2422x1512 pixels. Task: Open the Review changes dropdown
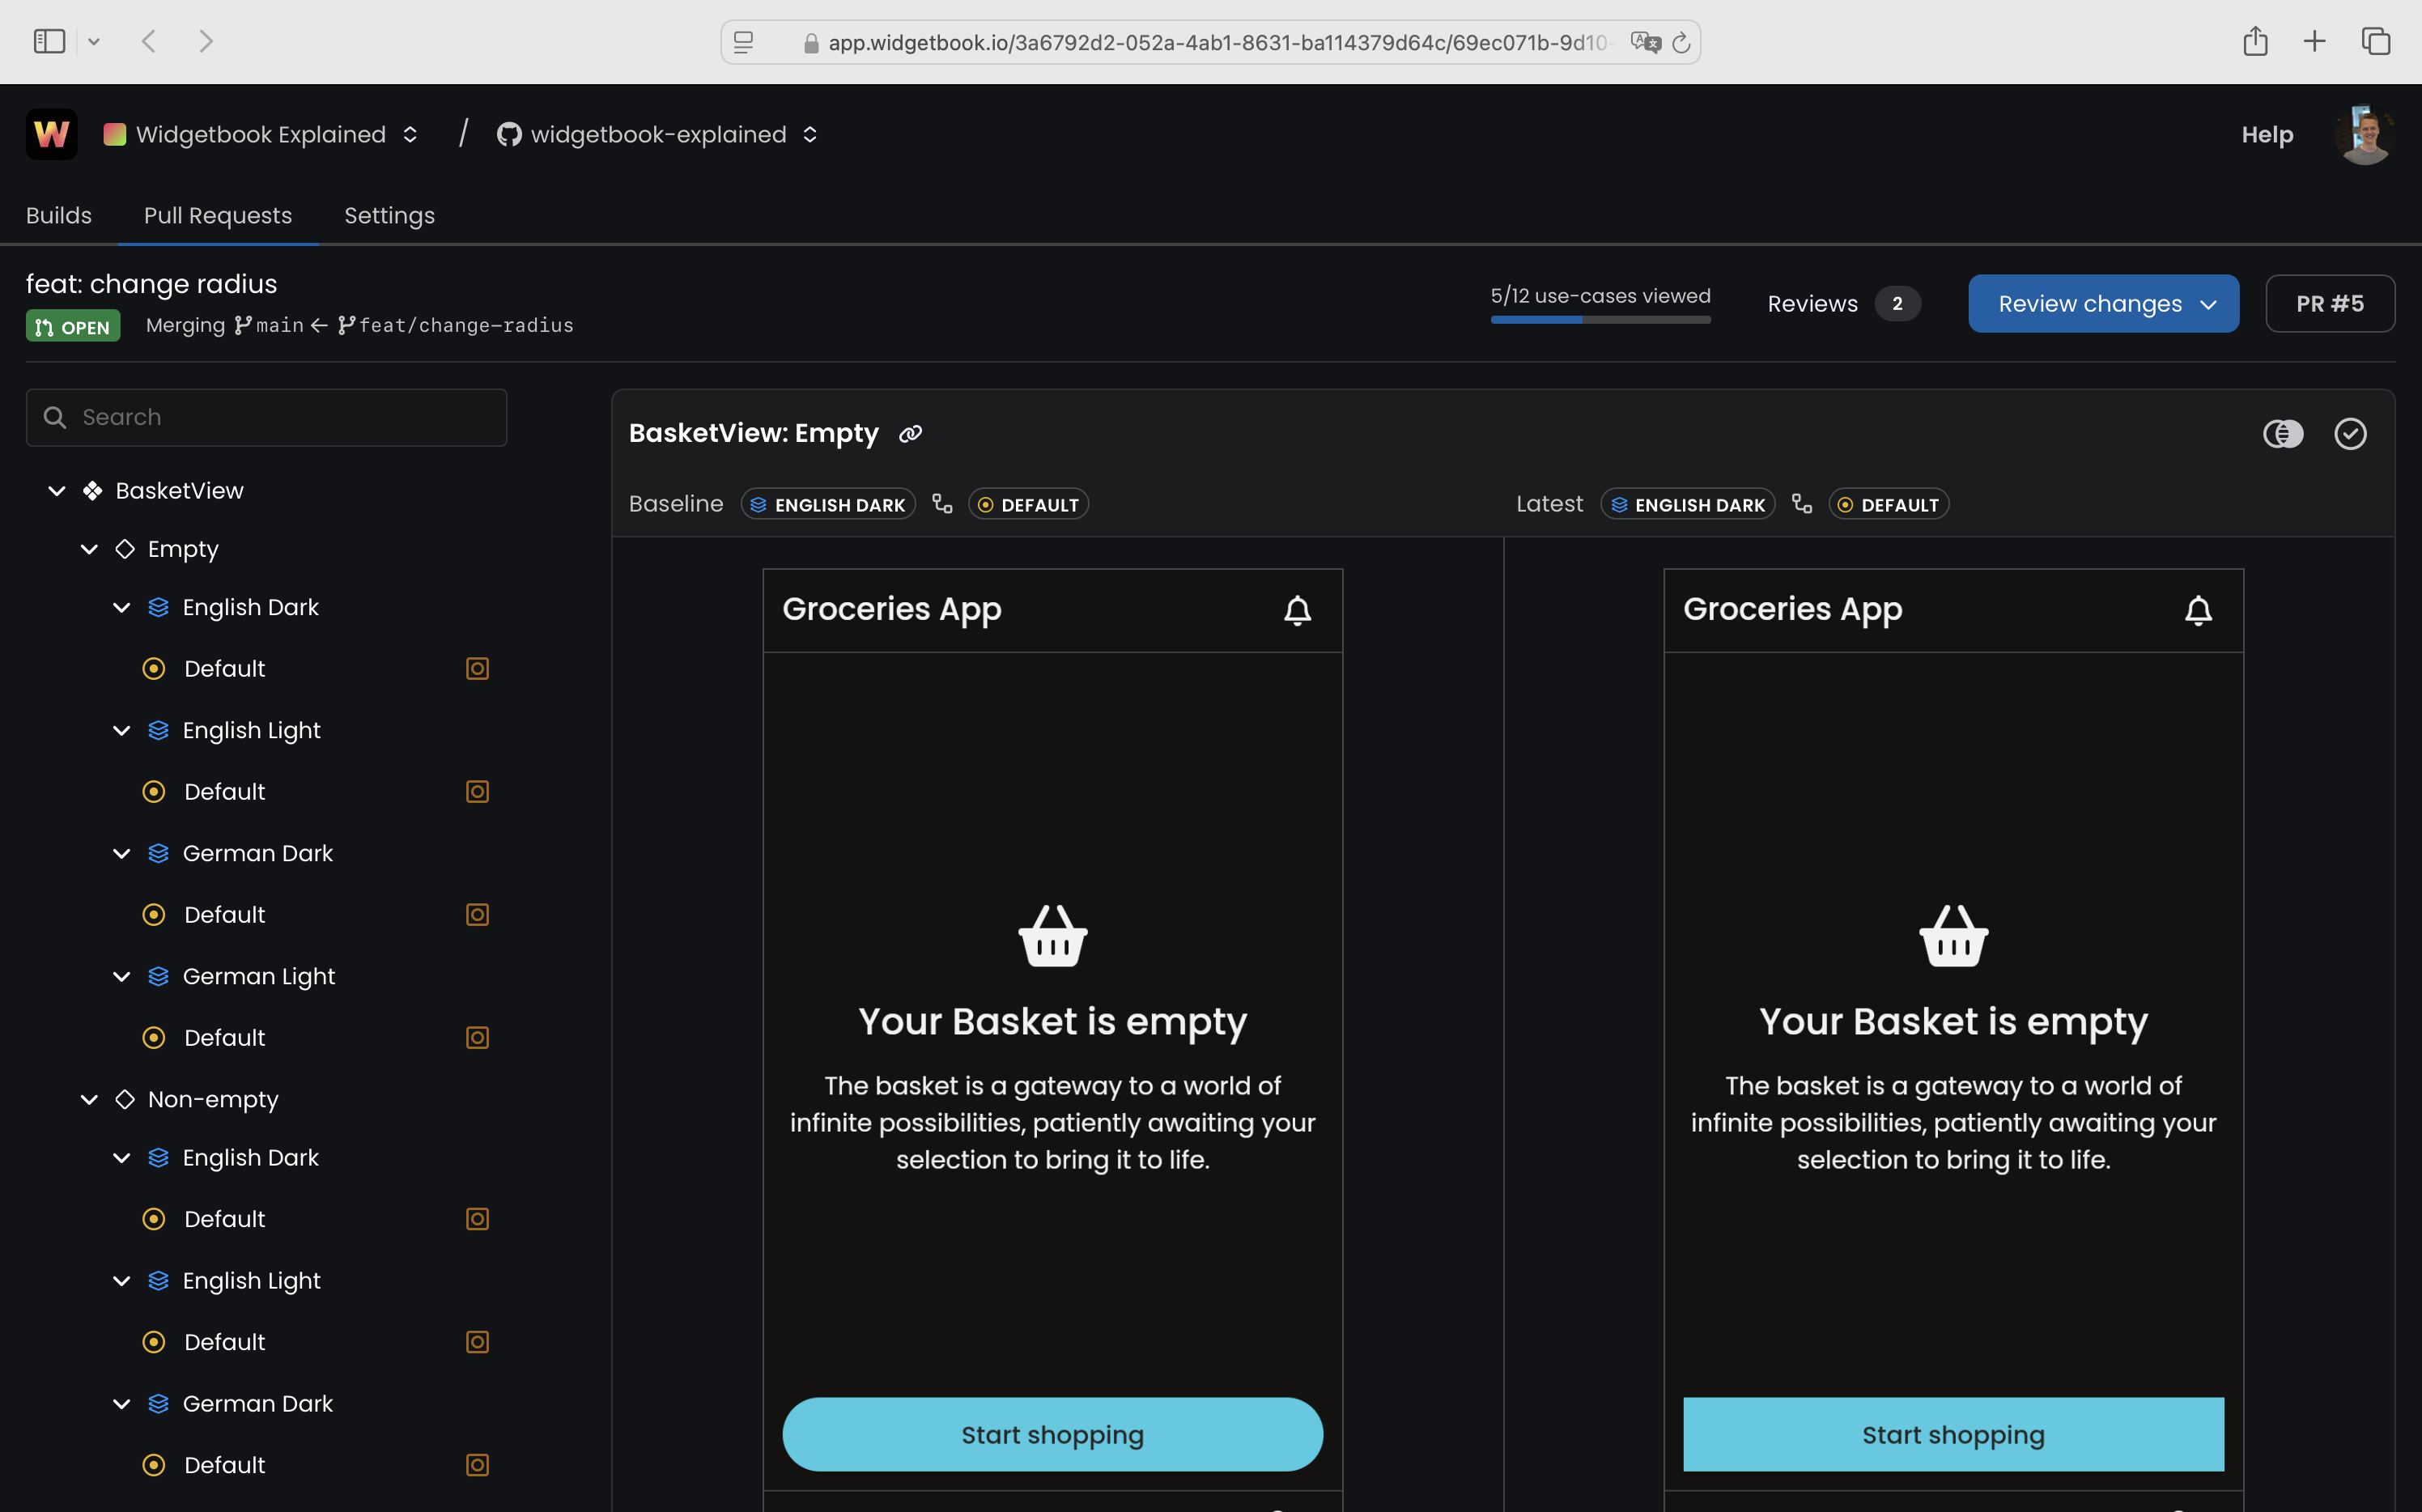(2103, 304)
